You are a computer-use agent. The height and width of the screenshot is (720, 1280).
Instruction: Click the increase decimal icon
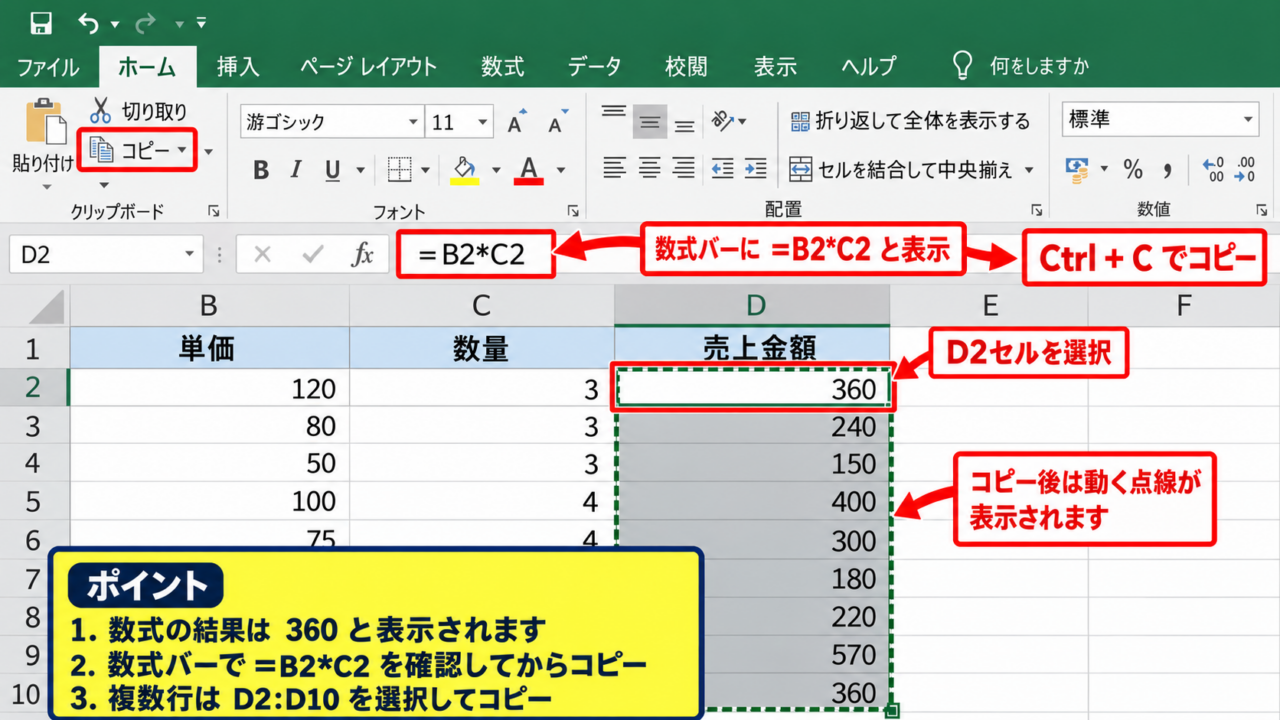coord(1214,170)
